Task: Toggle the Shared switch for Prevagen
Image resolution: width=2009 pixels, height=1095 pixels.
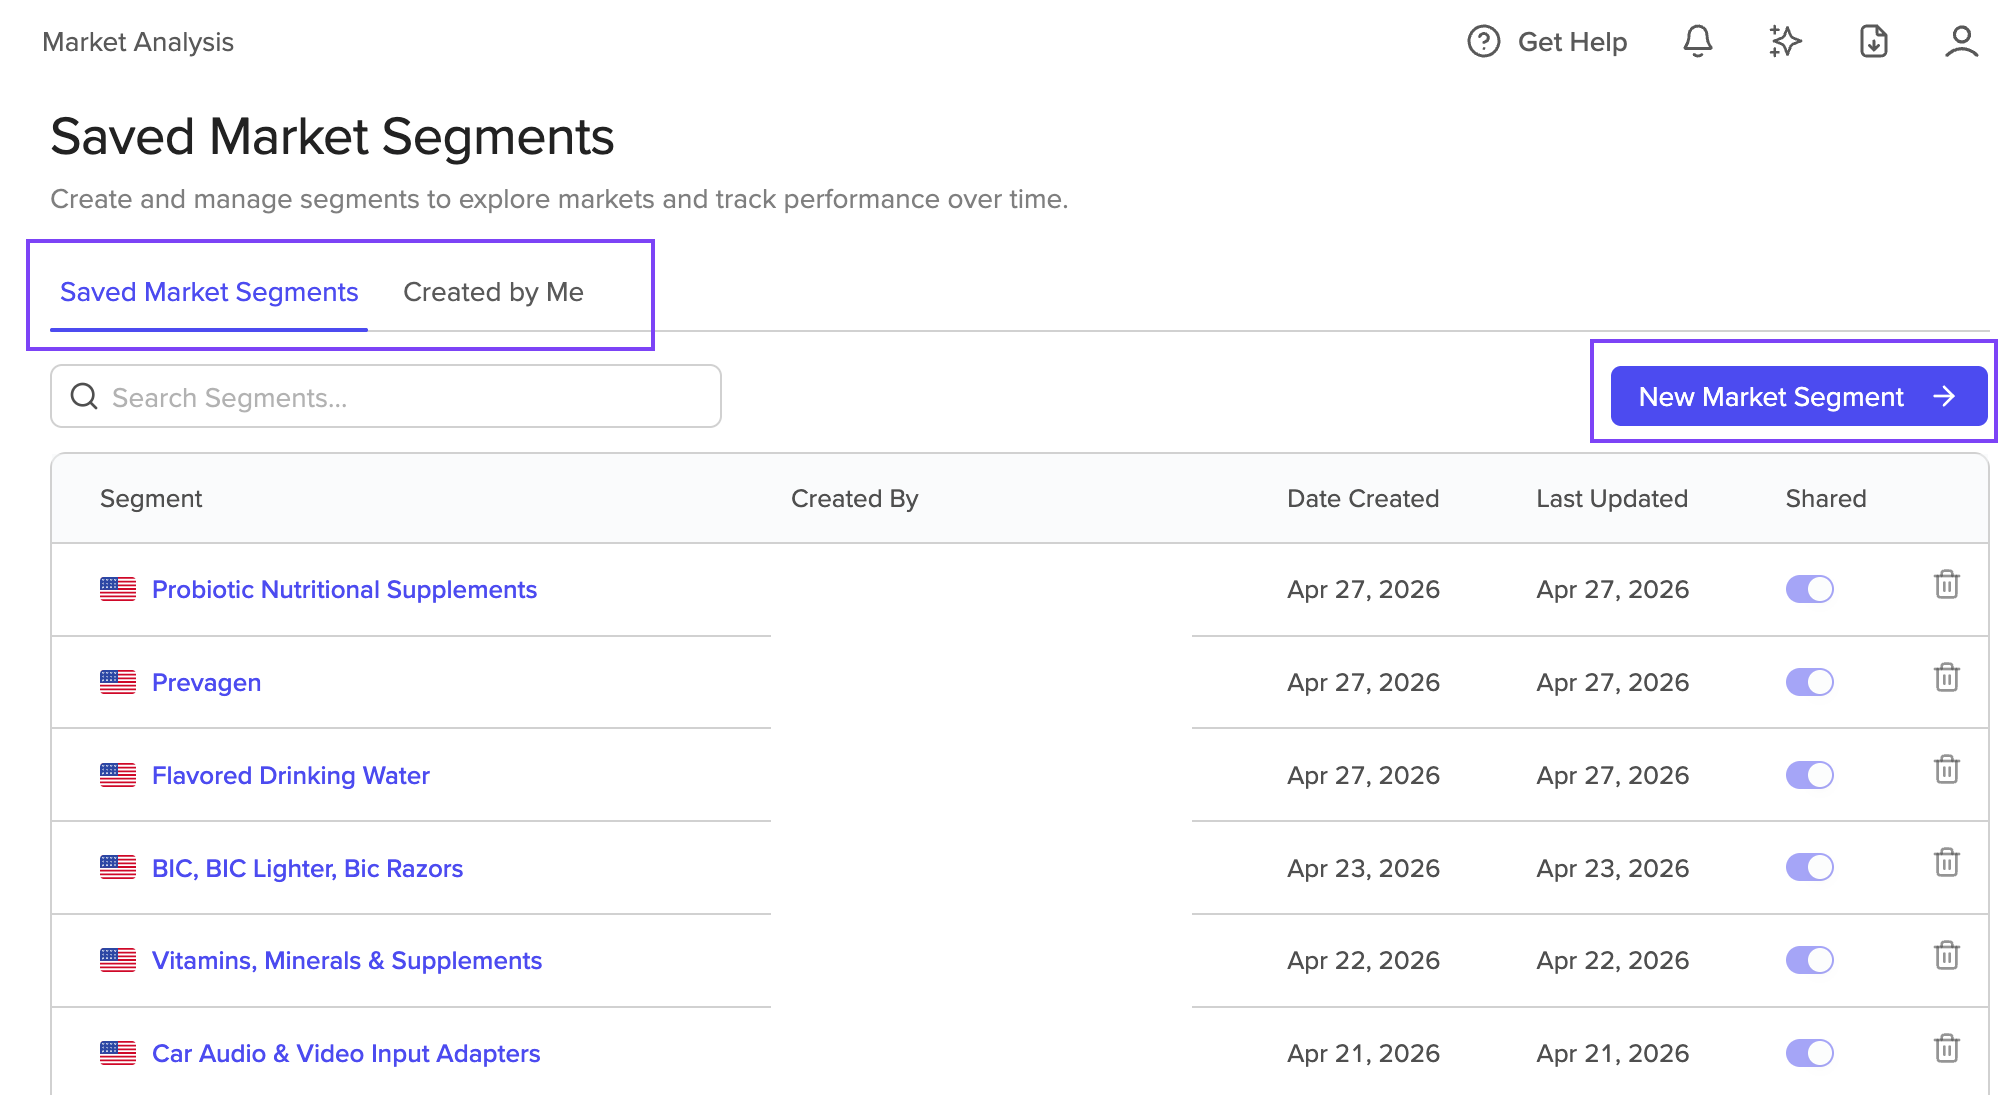Action: (1809, 682)
